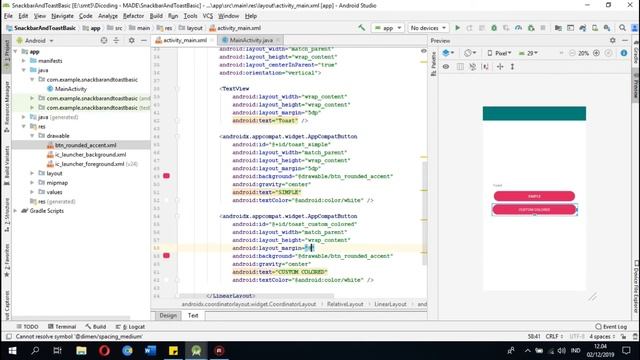640x360 pixels.
Task: Open the Logcat tool window
Action: click(130, 327)
